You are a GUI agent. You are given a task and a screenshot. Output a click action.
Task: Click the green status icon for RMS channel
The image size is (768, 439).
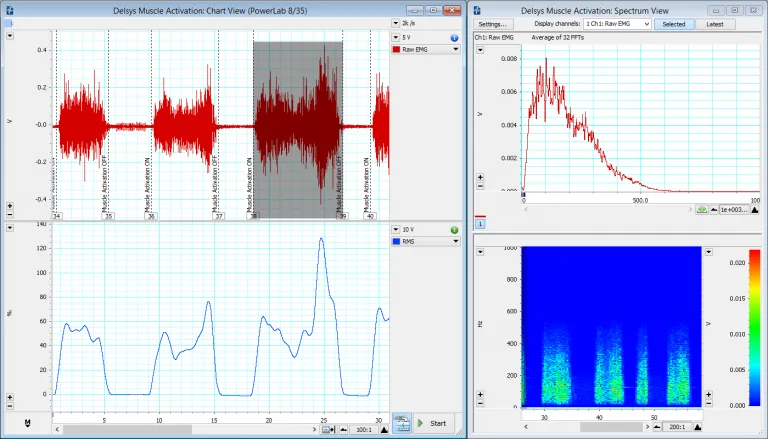coord(454,230)
